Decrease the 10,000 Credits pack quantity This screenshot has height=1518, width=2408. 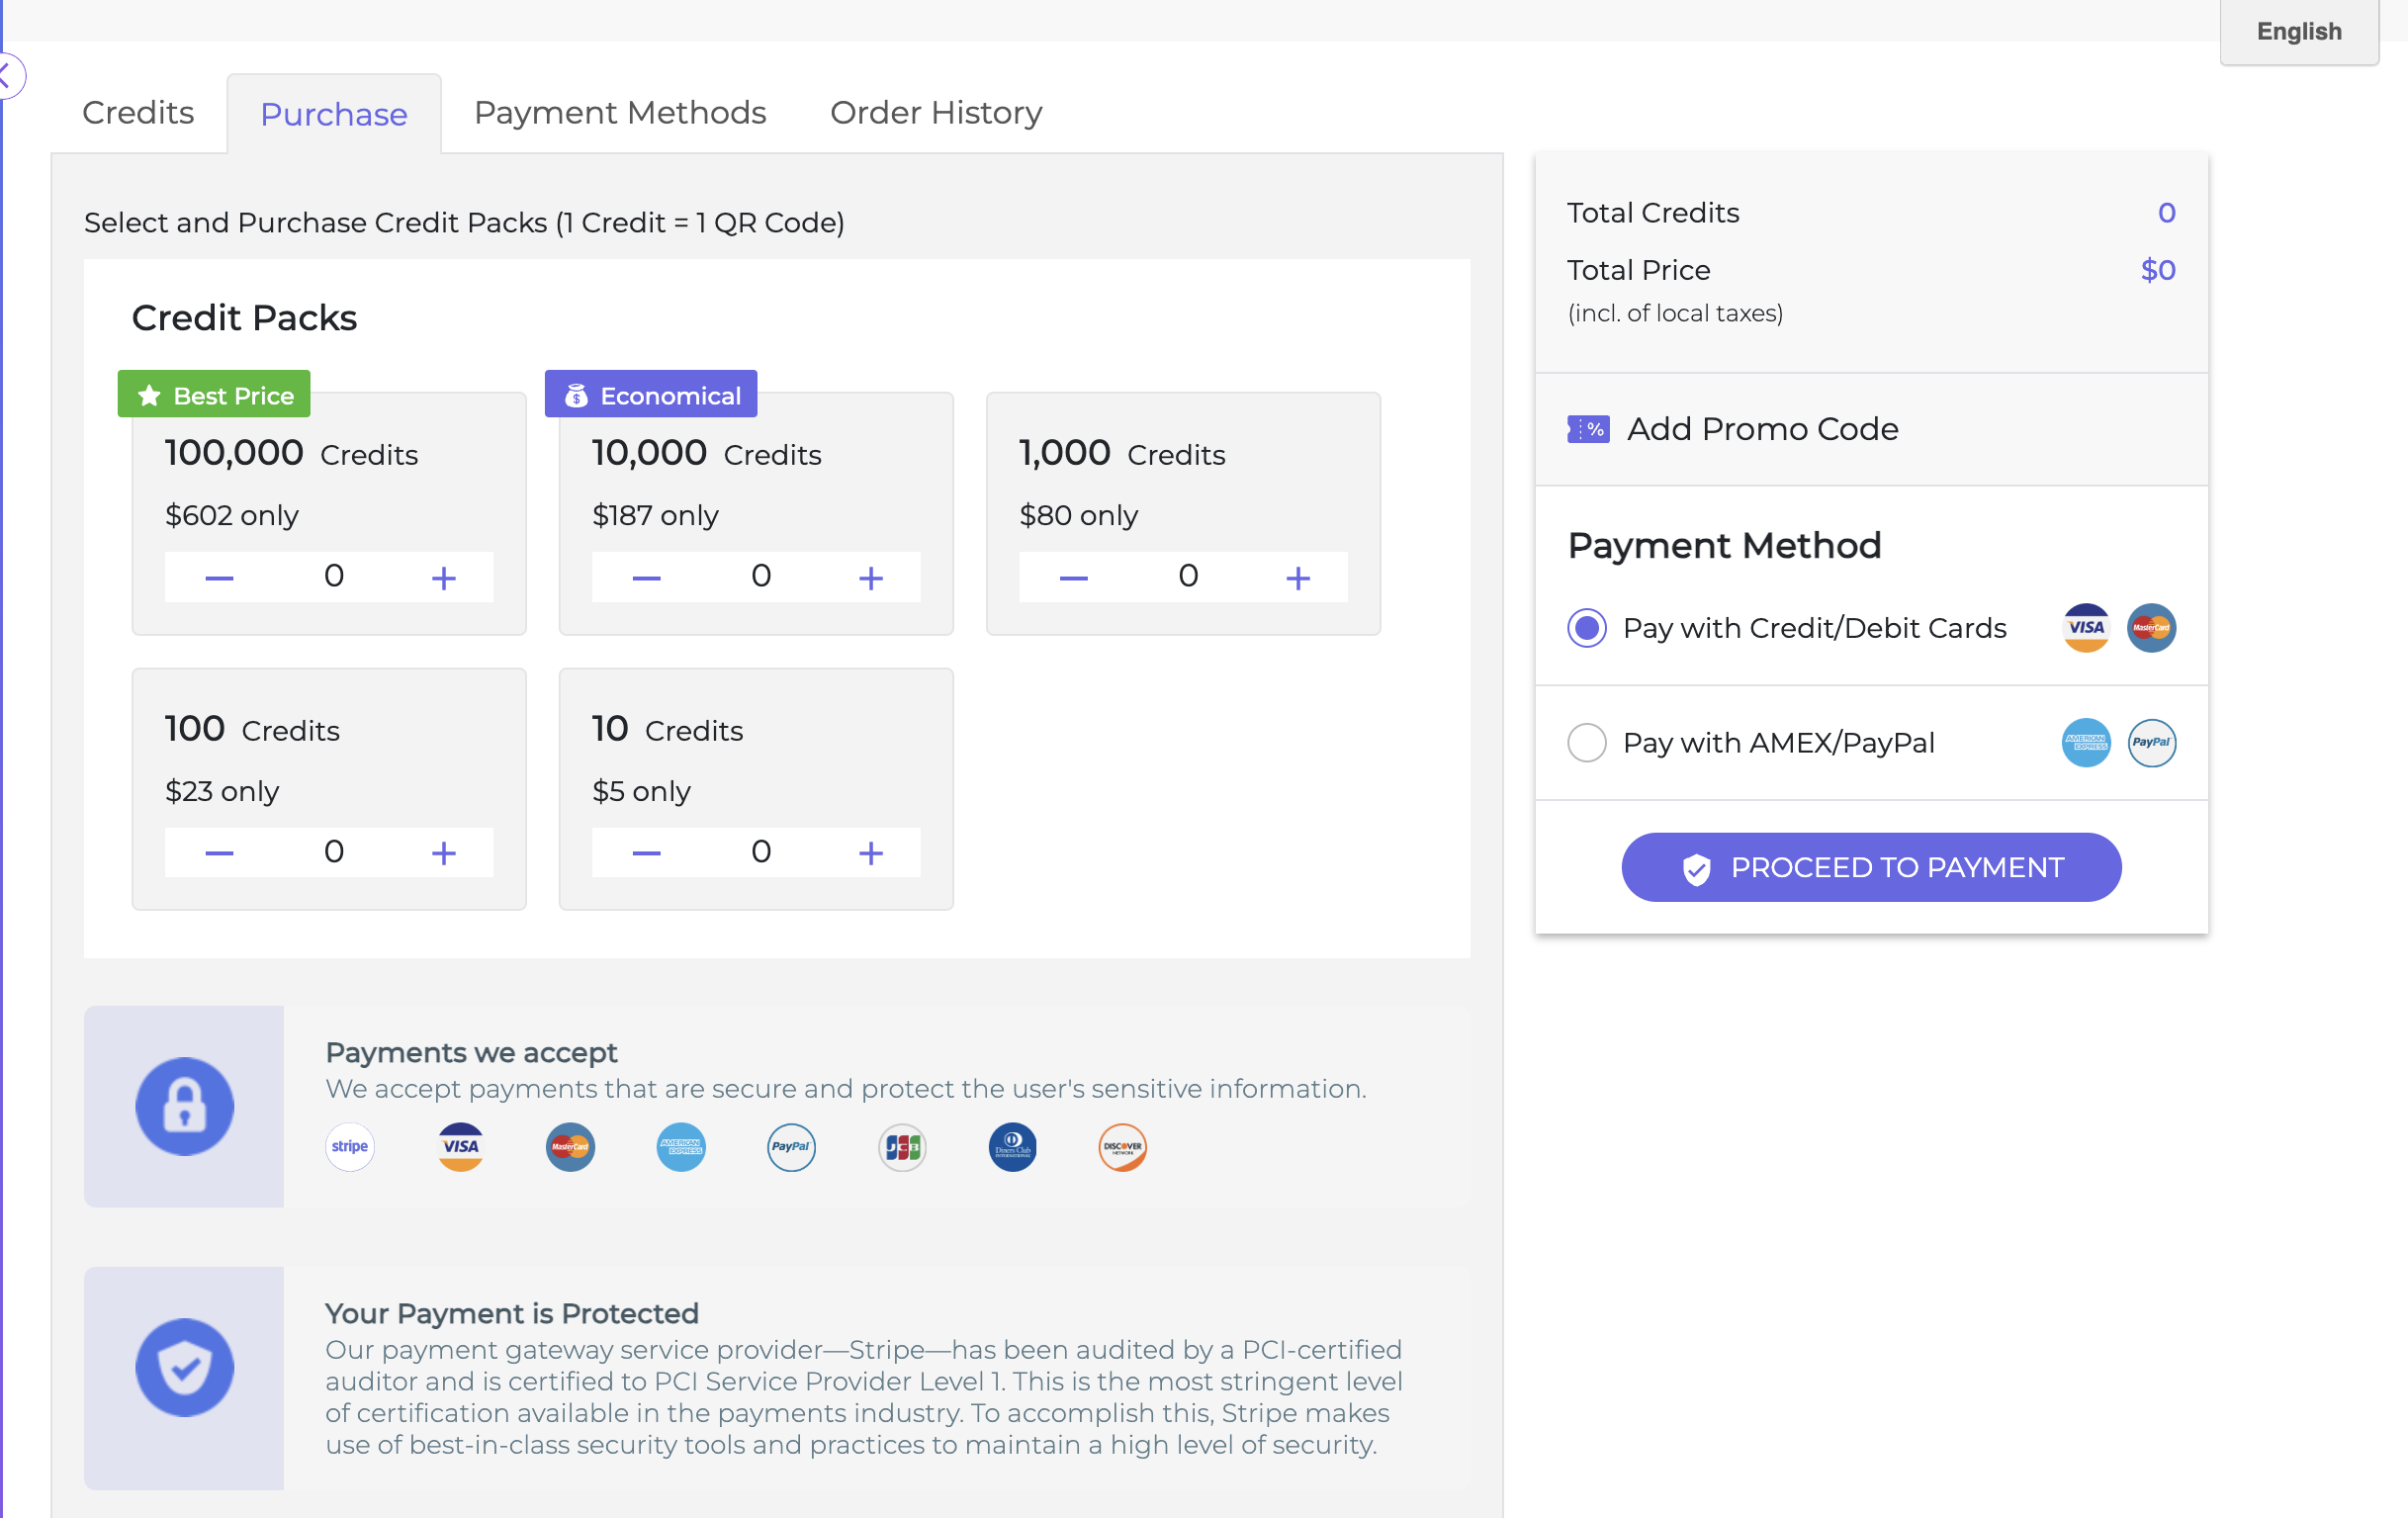click(646, 578)
